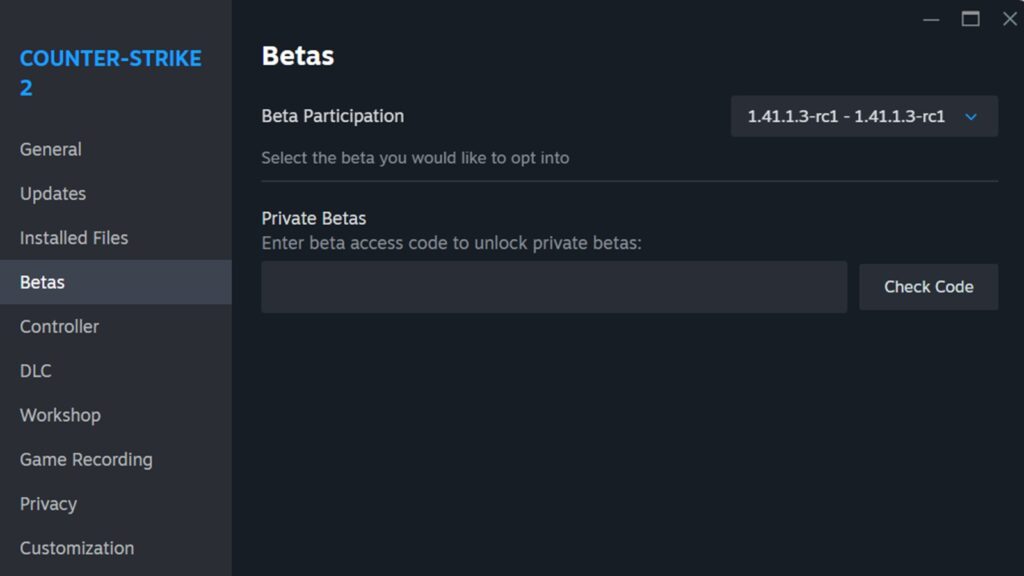Select the Betas sidebar entry
The image size is (1024, 576).
(x=41, y=282)
